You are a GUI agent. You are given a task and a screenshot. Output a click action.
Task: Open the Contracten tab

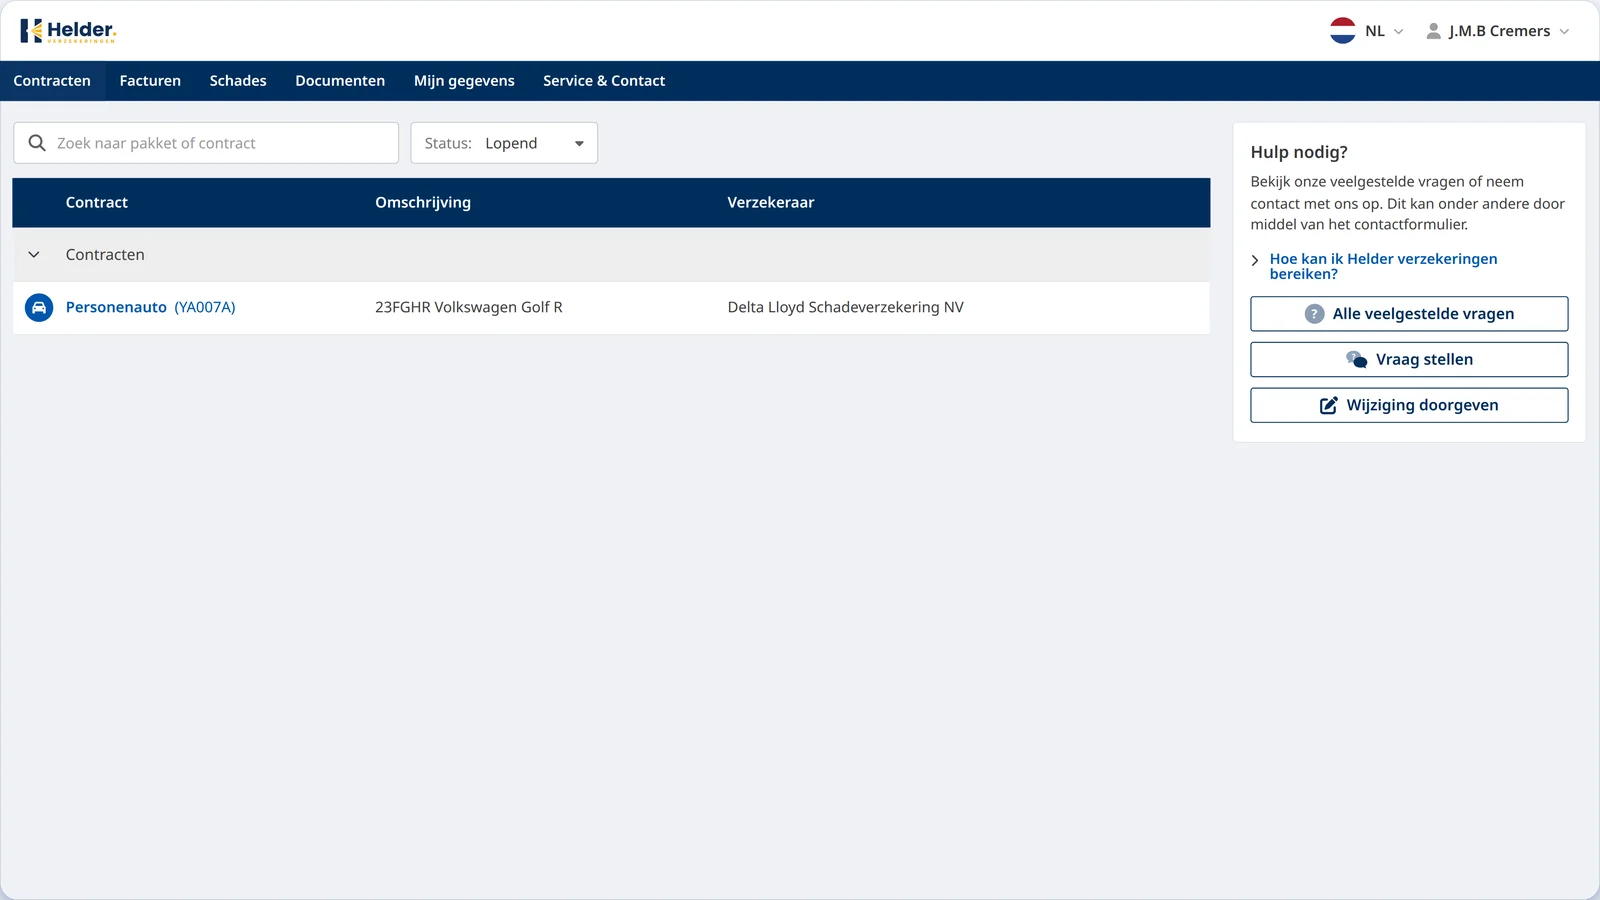click(x=52, y=81)
